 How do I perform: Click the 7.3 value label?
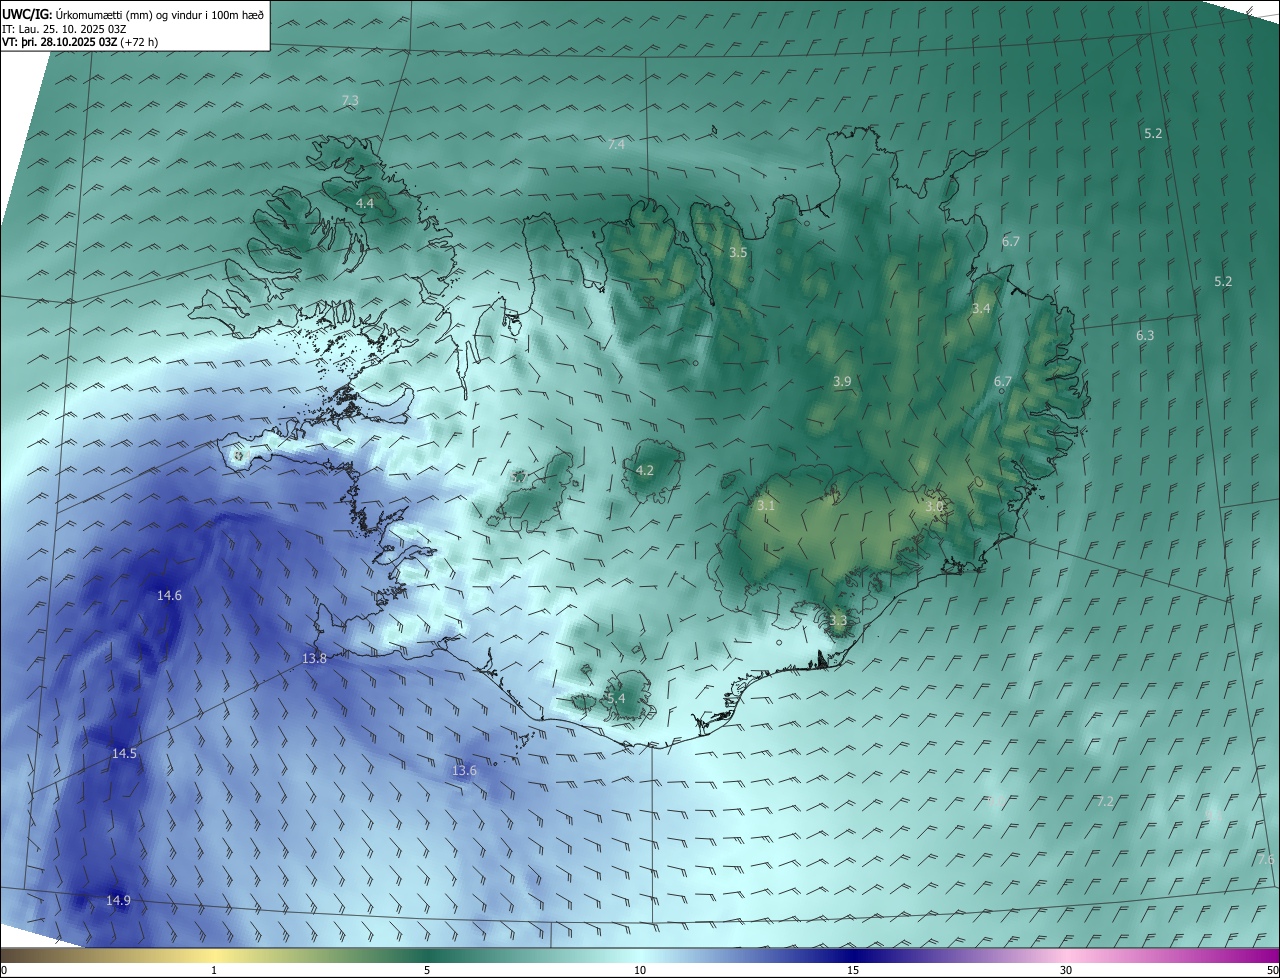point(350,101)
